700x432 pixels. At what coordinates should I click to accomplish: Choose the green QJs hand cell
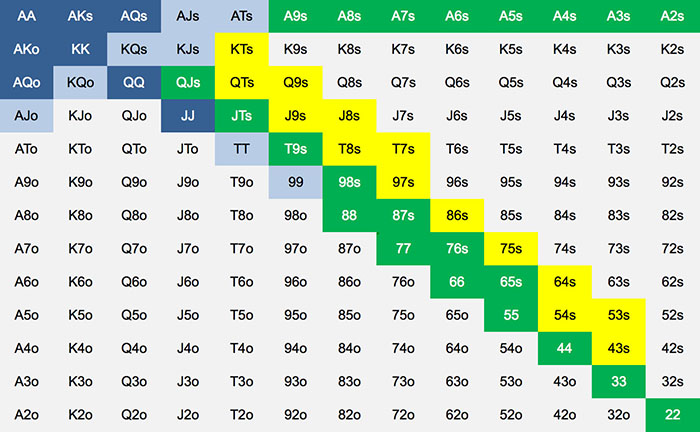pos(188,83)
